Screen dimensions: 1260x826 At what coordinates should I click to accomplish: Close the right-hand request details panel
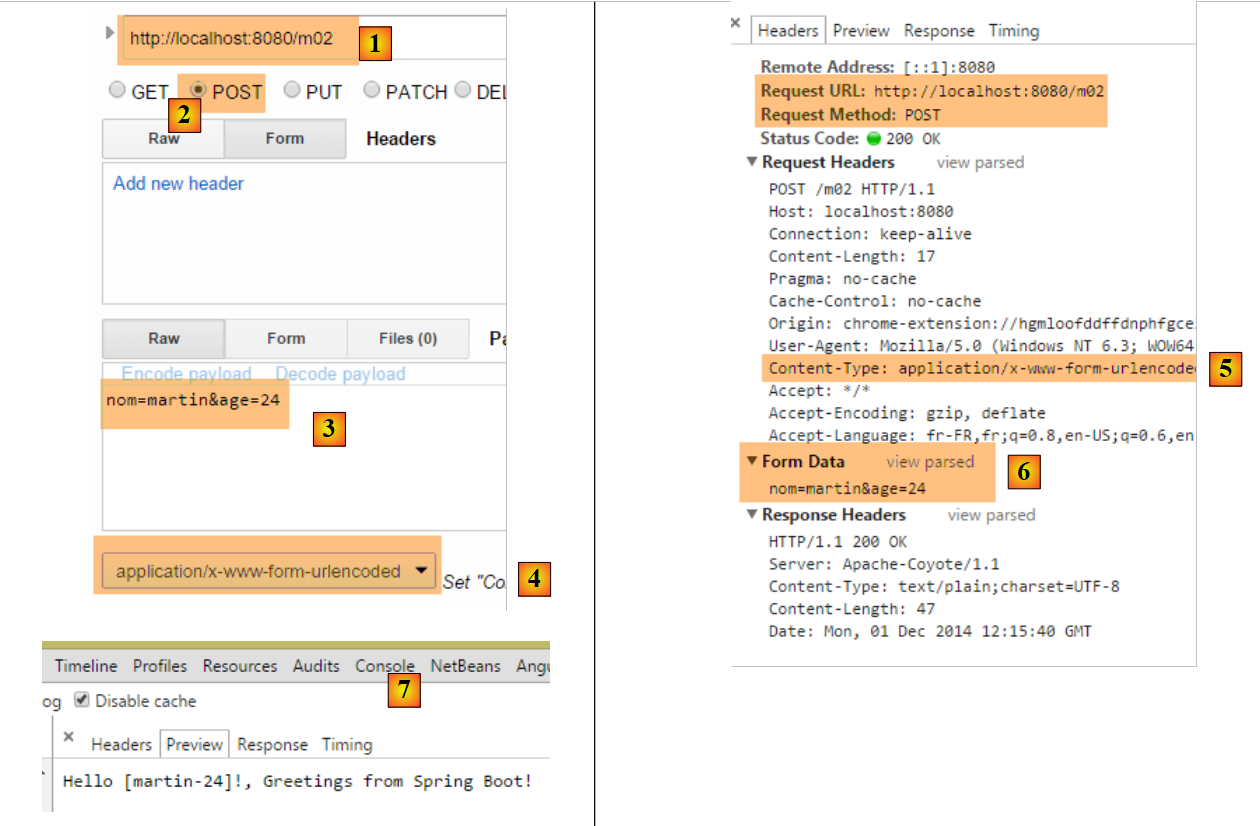pyautogui.click(x=736, y=24)
